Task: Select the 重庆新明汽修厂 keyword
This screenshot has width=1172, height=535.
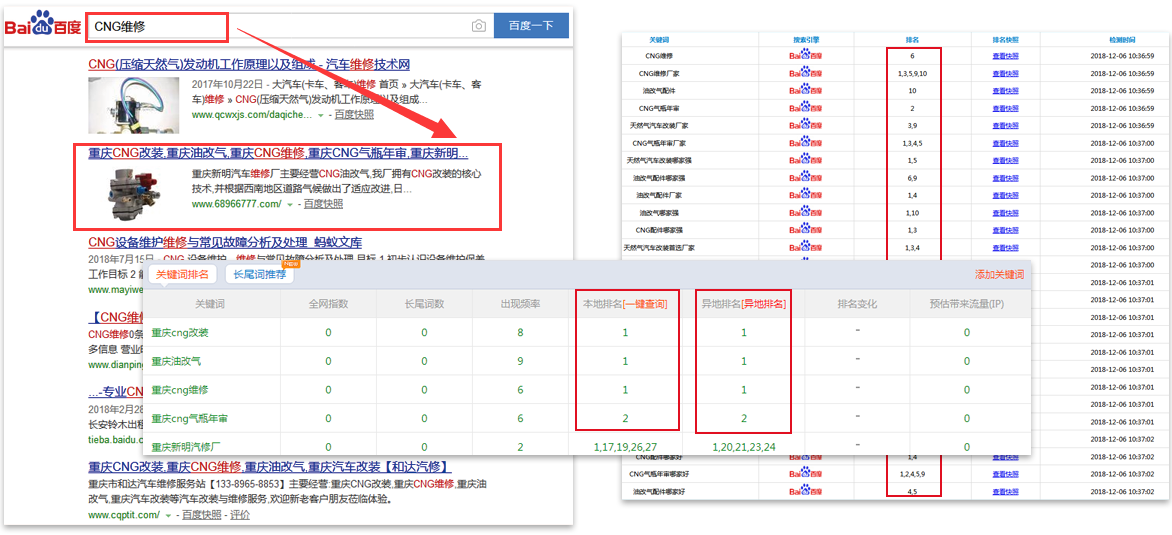Action: [x=185, y=448]
